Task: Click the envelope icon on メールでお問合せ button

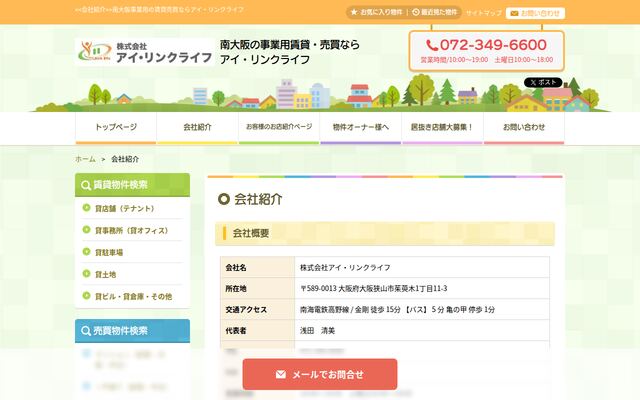Action: (280, 374)
